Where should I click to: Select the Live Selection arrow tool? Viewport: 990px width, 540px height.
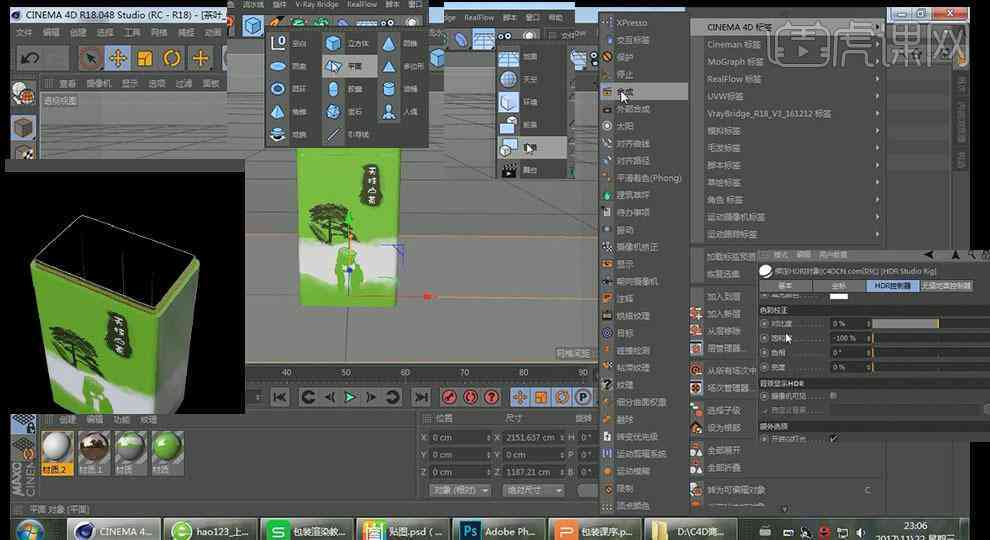[92, 59]
